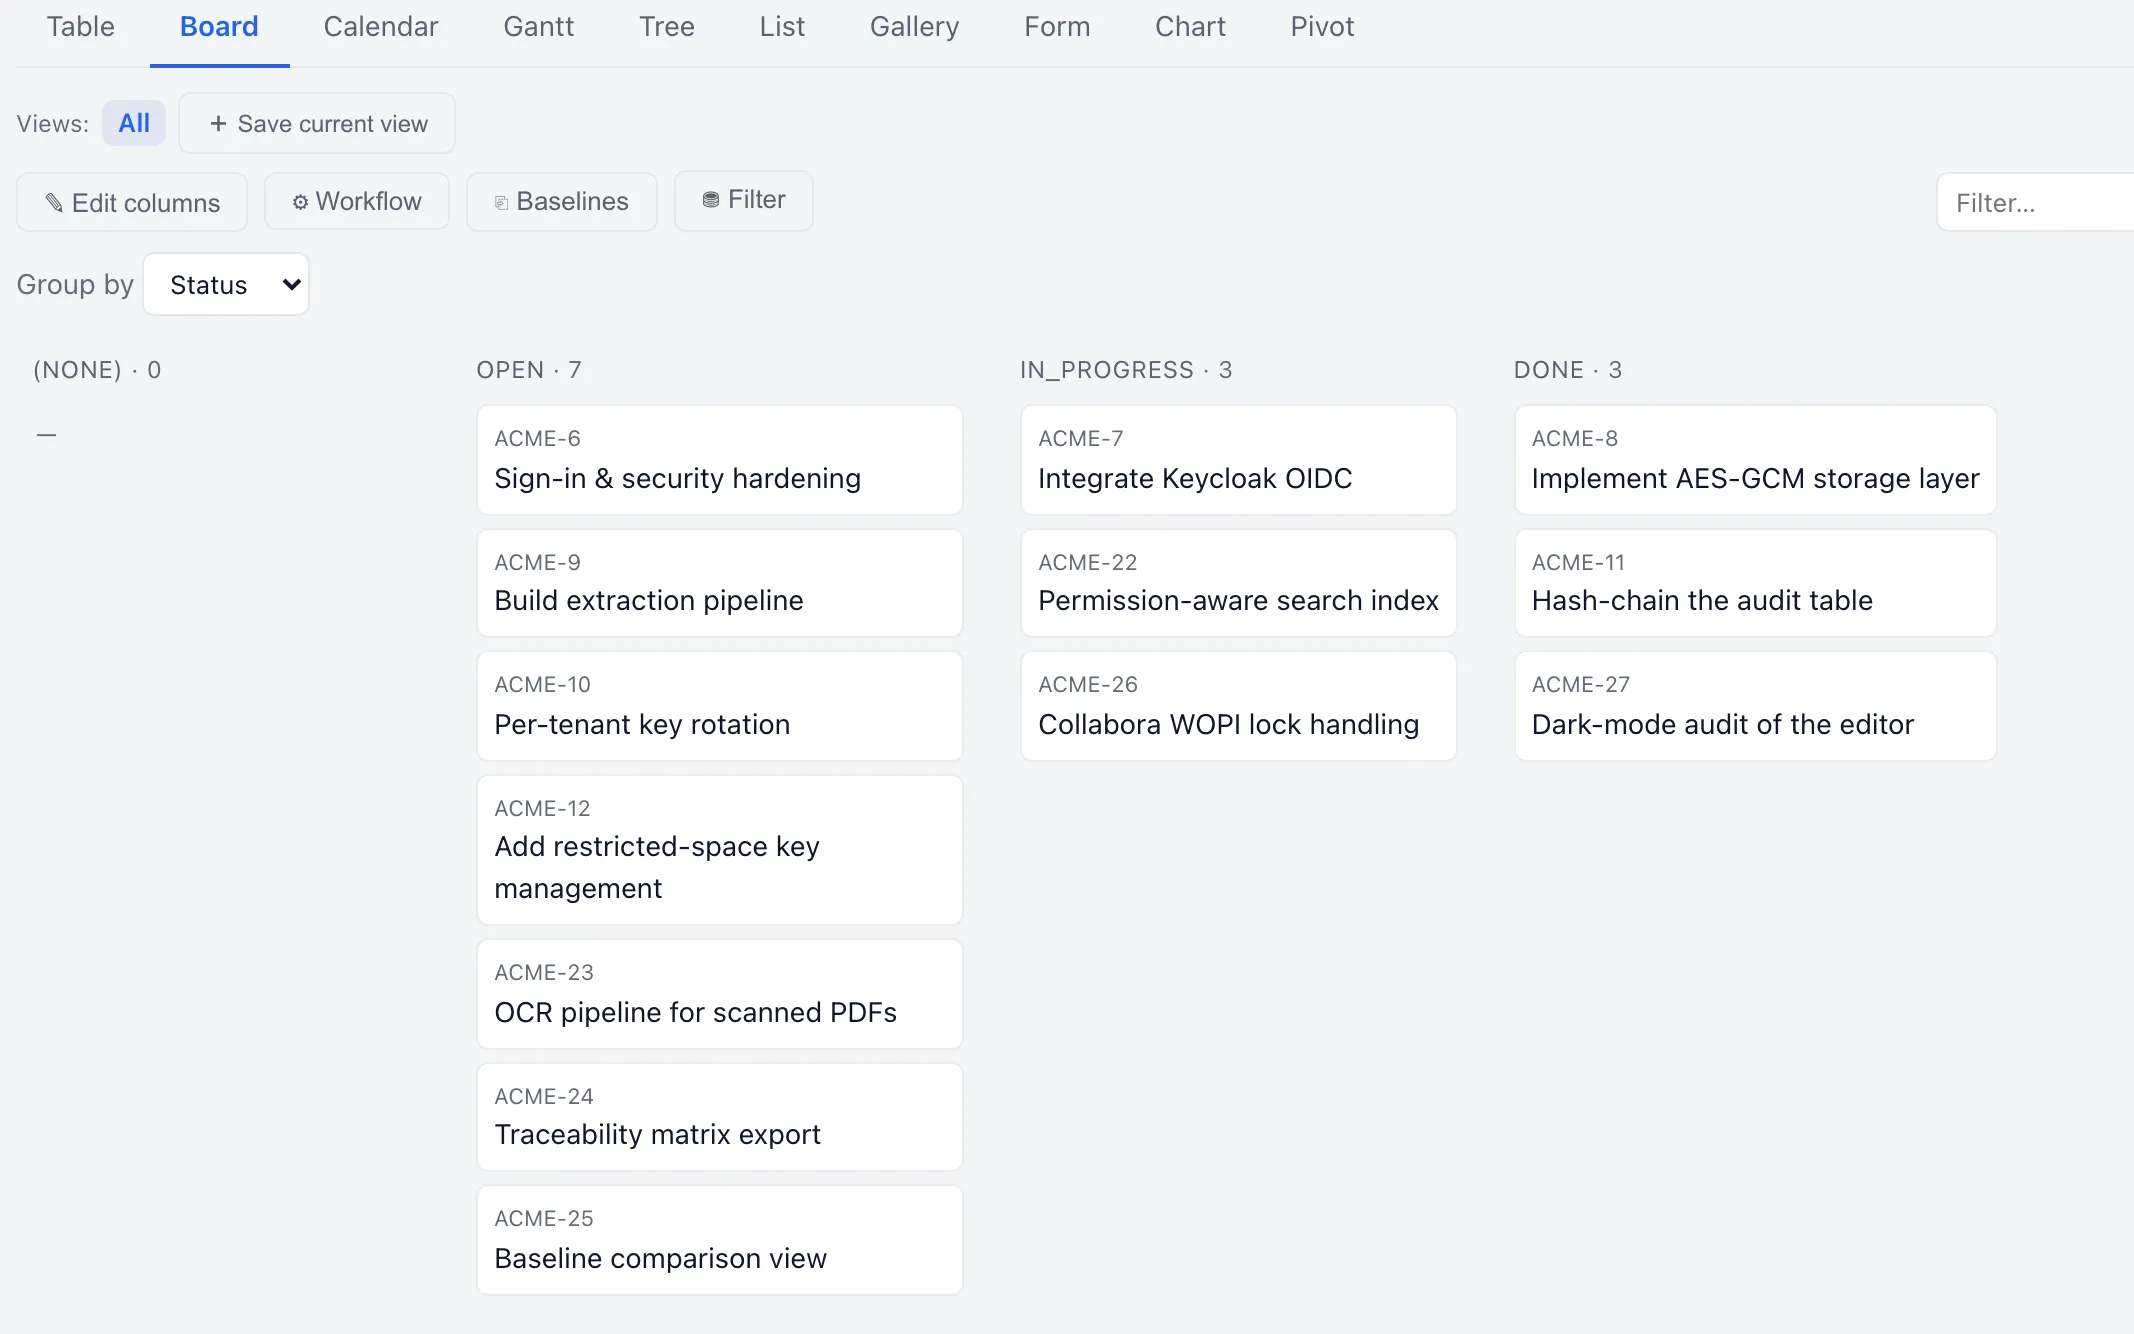
Task: Select the List tab
Action: [x=782, y=27]
